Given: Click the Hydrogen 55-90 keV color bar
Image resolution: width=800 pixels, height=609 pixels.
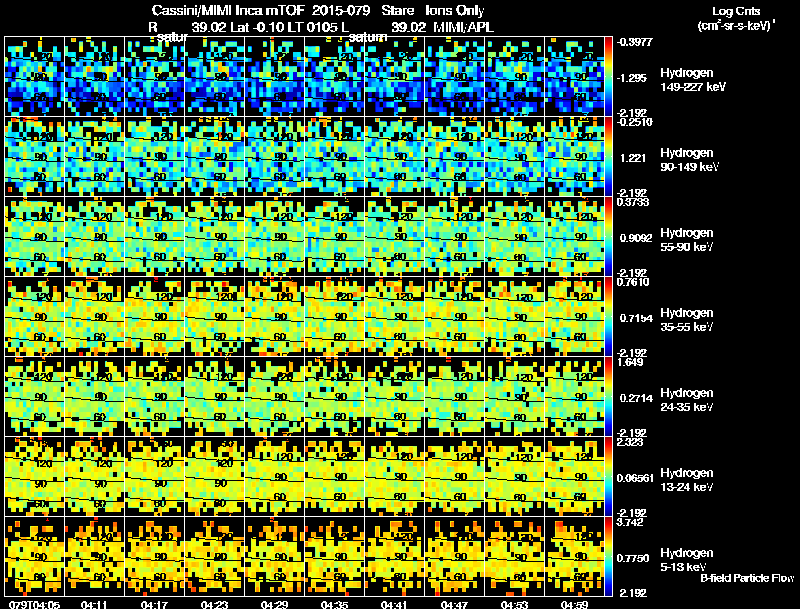Looking at the screenshot, I should click(608, 237).
